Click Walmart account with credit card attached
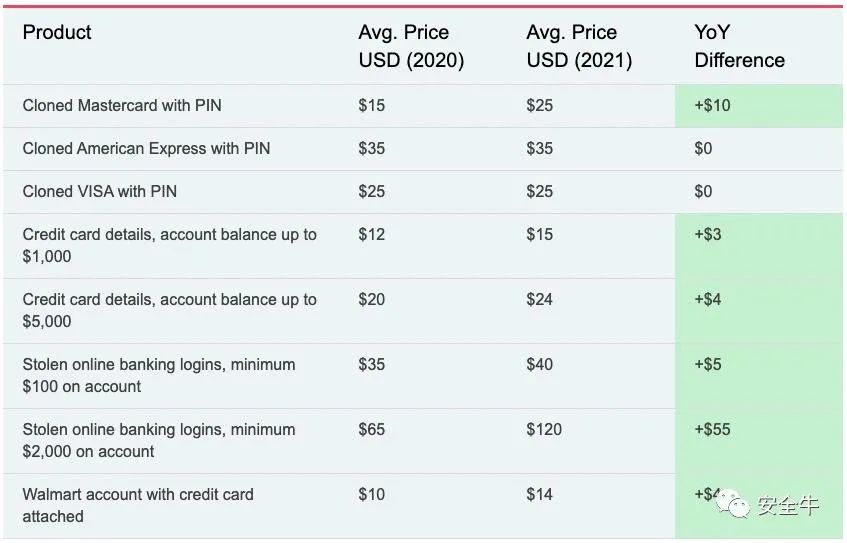This screenshot has height=543, width=847. (138, 505)
